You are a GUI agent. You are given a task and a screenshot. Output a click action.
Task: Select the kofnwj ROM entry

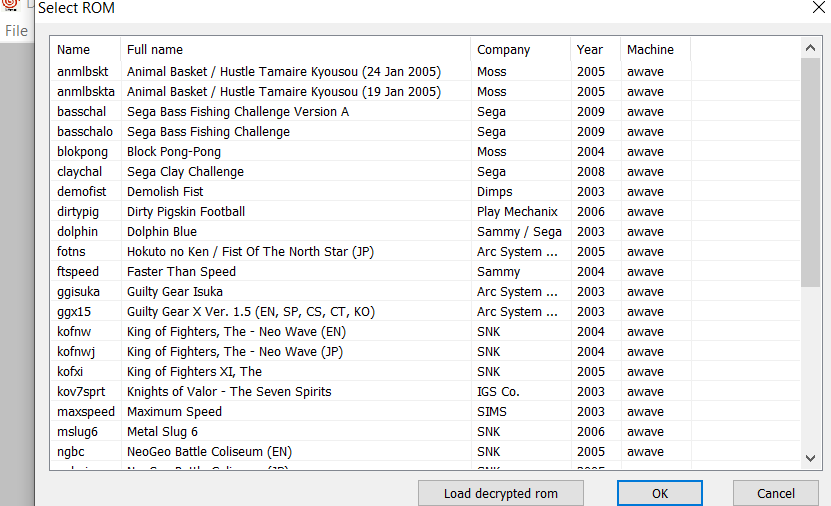(425, 352)
